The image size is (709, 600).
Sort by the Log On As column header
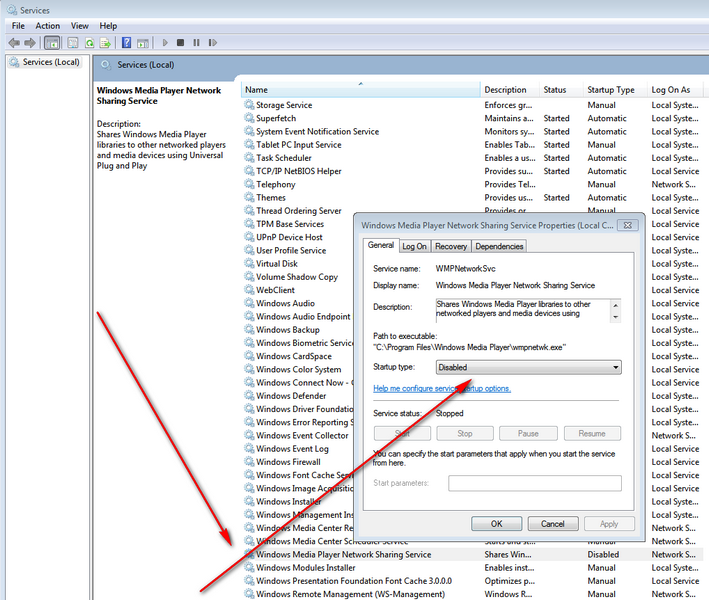676,90
